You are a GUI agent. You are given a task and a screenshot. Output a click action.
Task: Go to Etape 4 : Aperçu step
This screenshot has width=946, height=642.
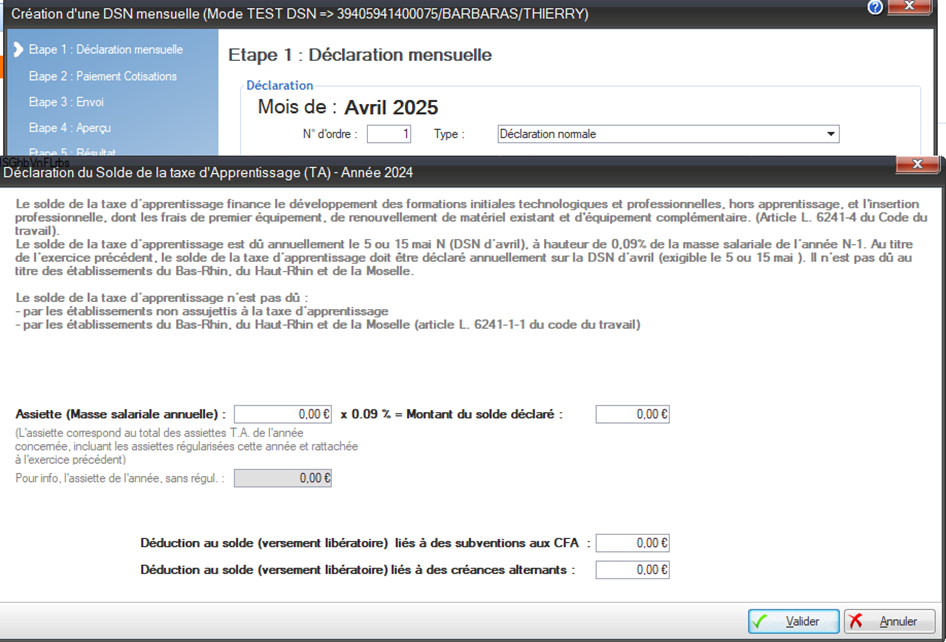(70, 128)
